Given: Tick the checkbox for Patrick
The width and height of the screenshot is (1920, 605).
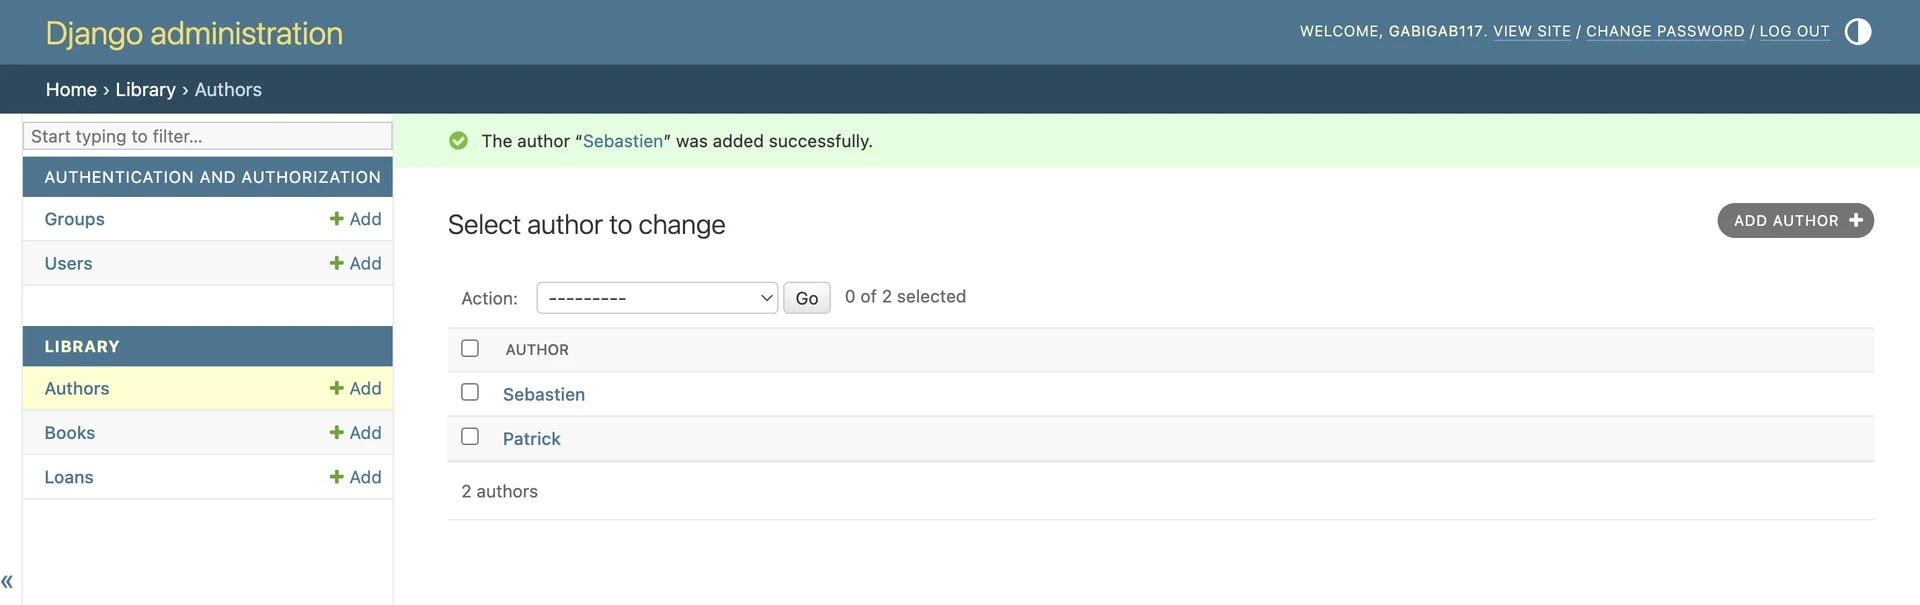Looking at the screenshot, I should pos(470,437).
